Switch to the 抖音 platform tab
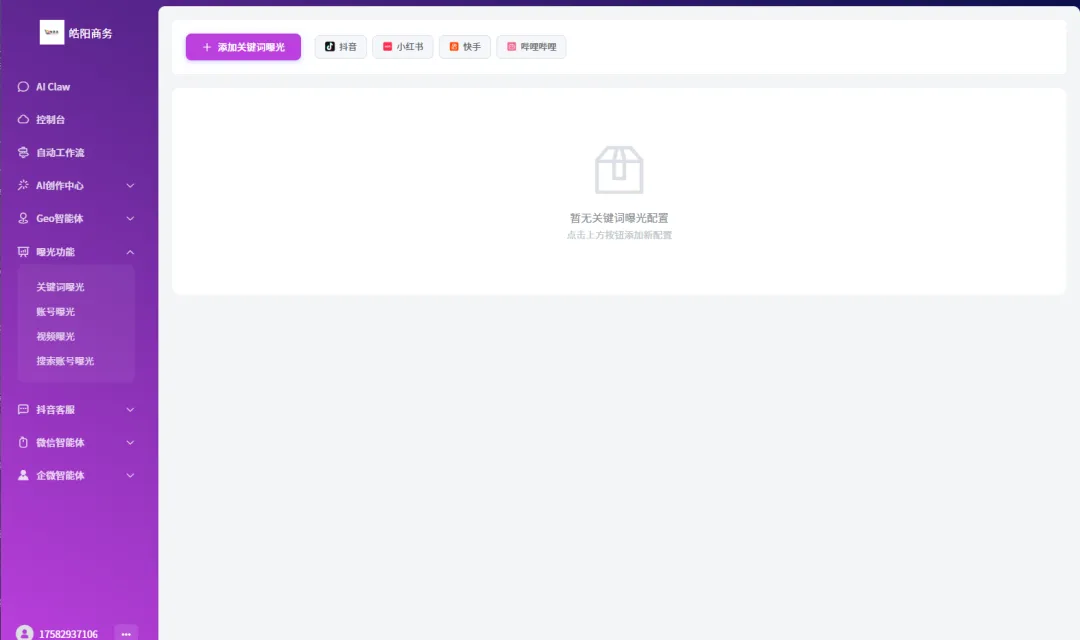Viewport: 1080px width, 640px height. (340, 46)
